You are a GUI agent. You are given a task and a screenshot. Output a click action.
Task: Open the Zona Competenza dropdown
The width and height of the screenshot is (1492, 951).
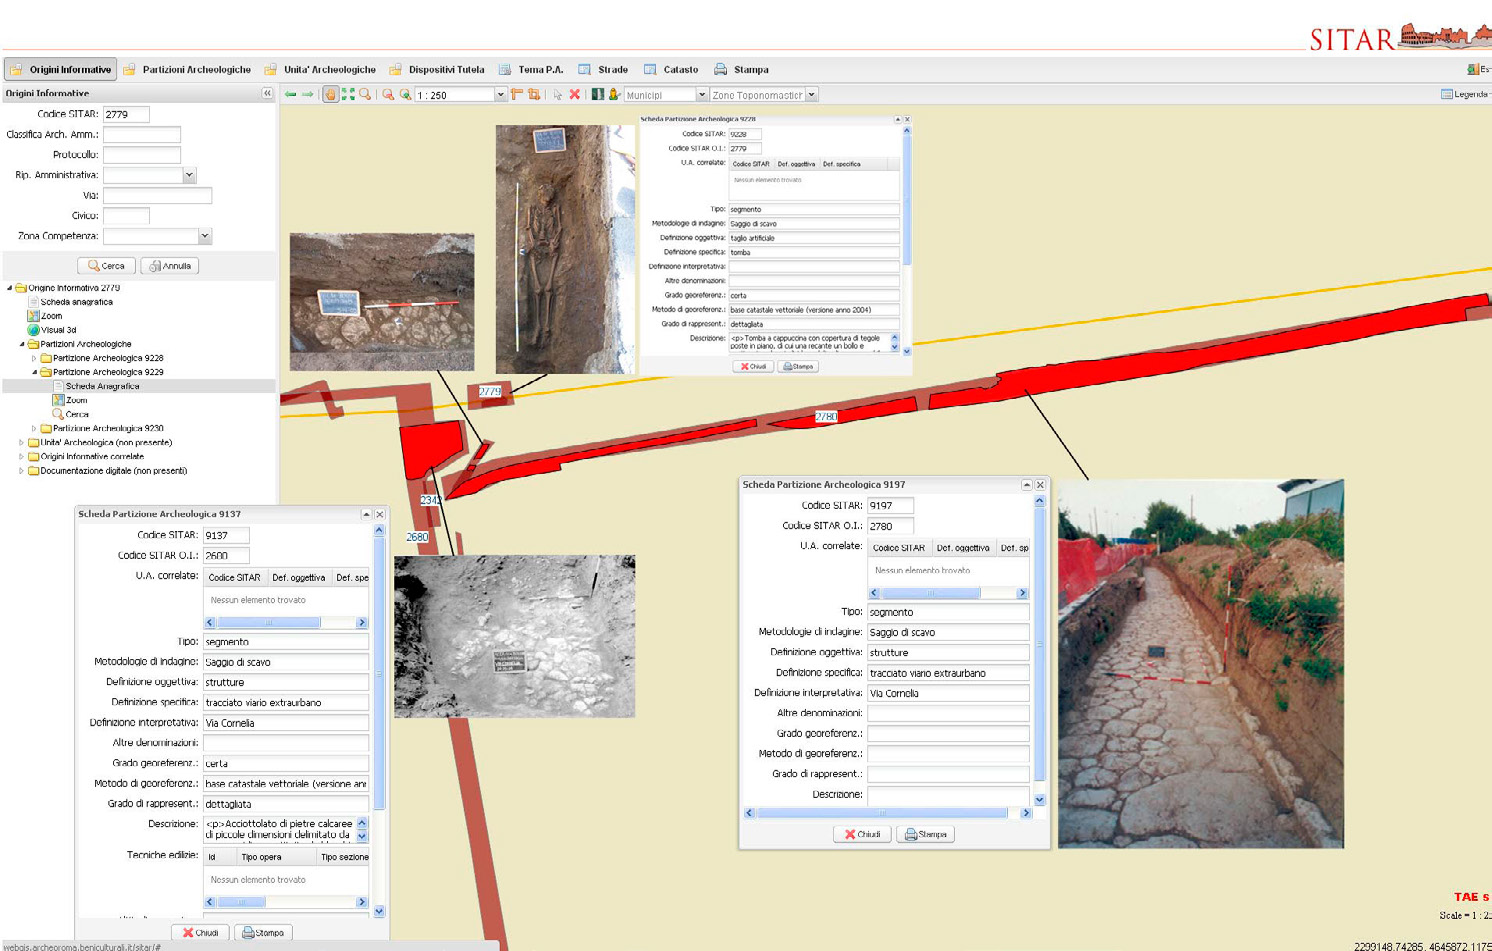[204, 236]
